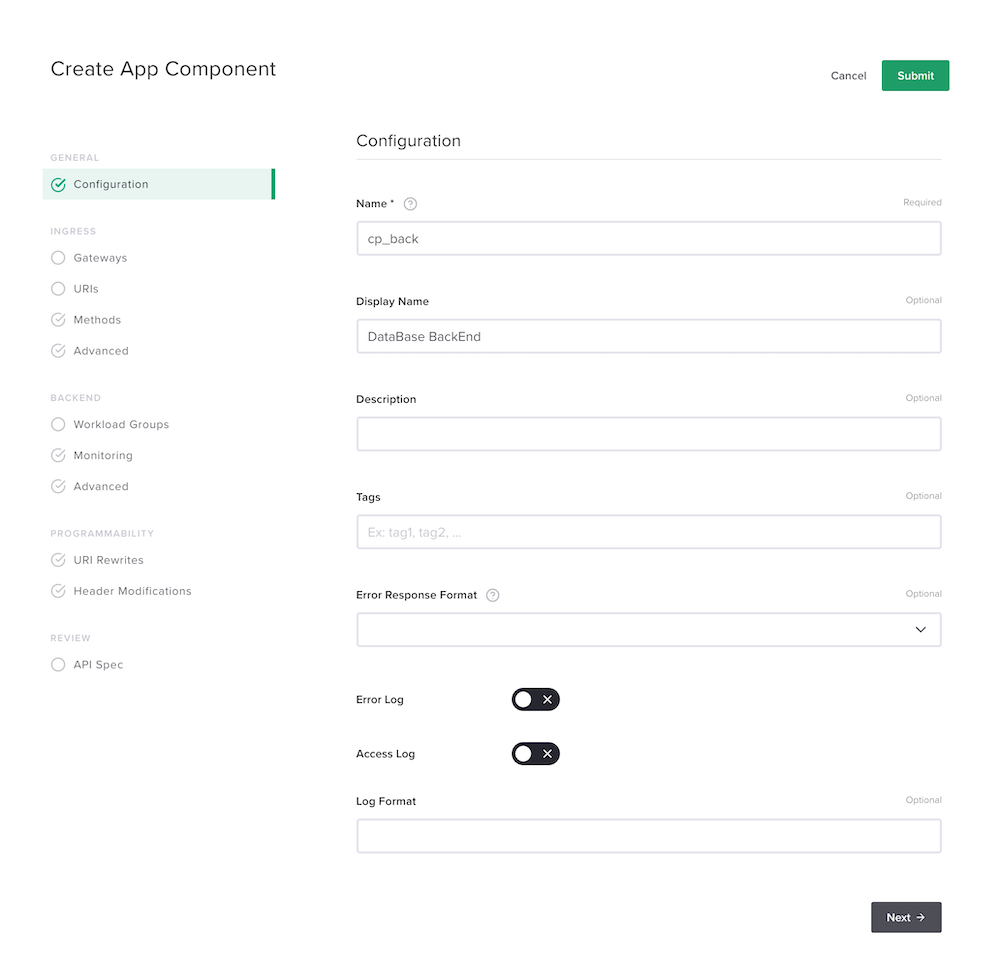Click the check icon beside Methods
This screenshot has height=959, width=1000.
click(58, 320)
